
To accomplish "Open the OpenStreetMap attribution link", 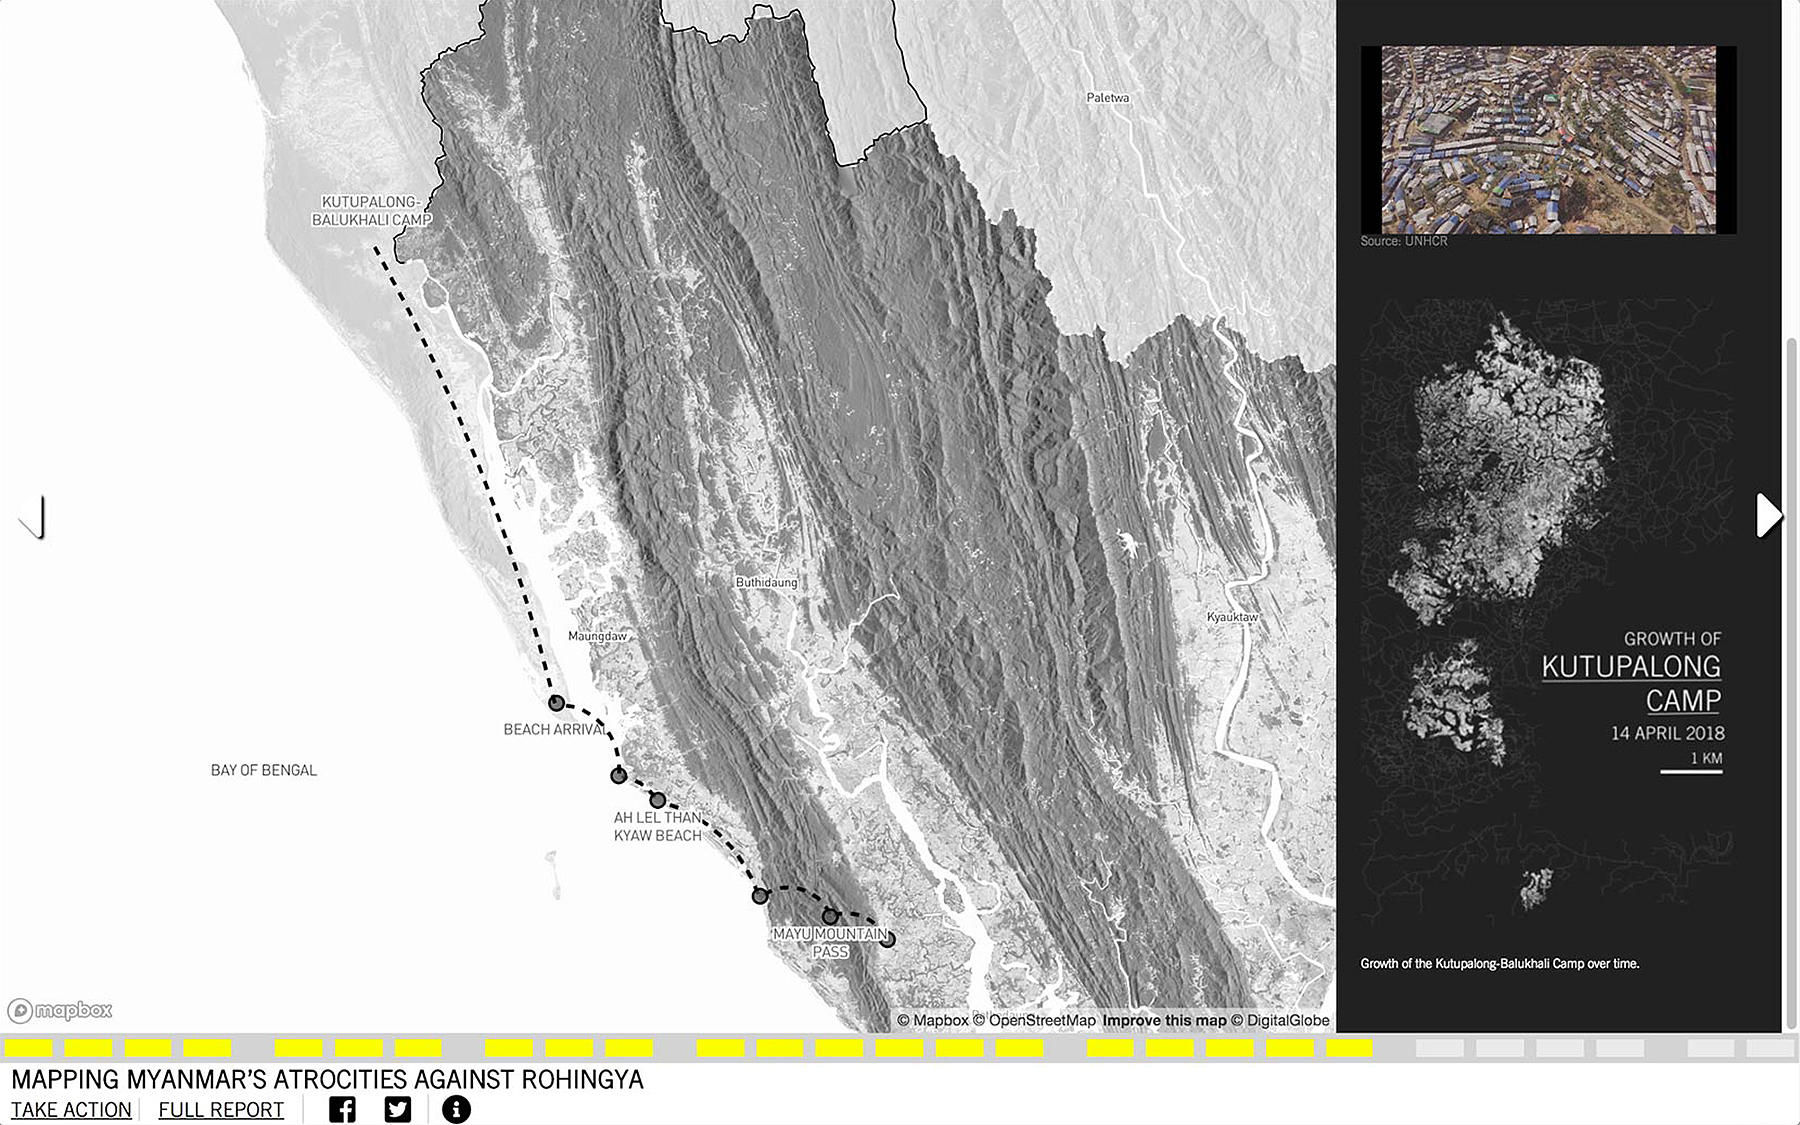I will tap(1041, 1020).
